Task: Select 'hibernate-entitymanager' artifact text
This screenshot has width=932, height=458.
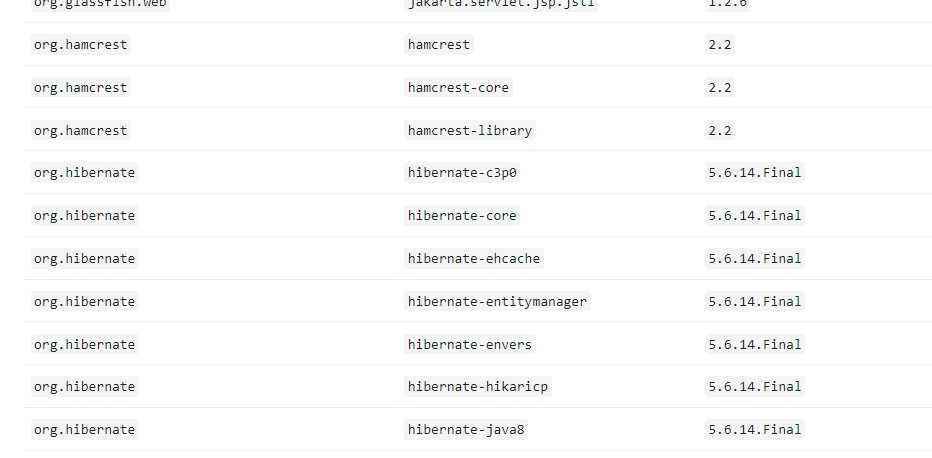Action: [497, 301]
